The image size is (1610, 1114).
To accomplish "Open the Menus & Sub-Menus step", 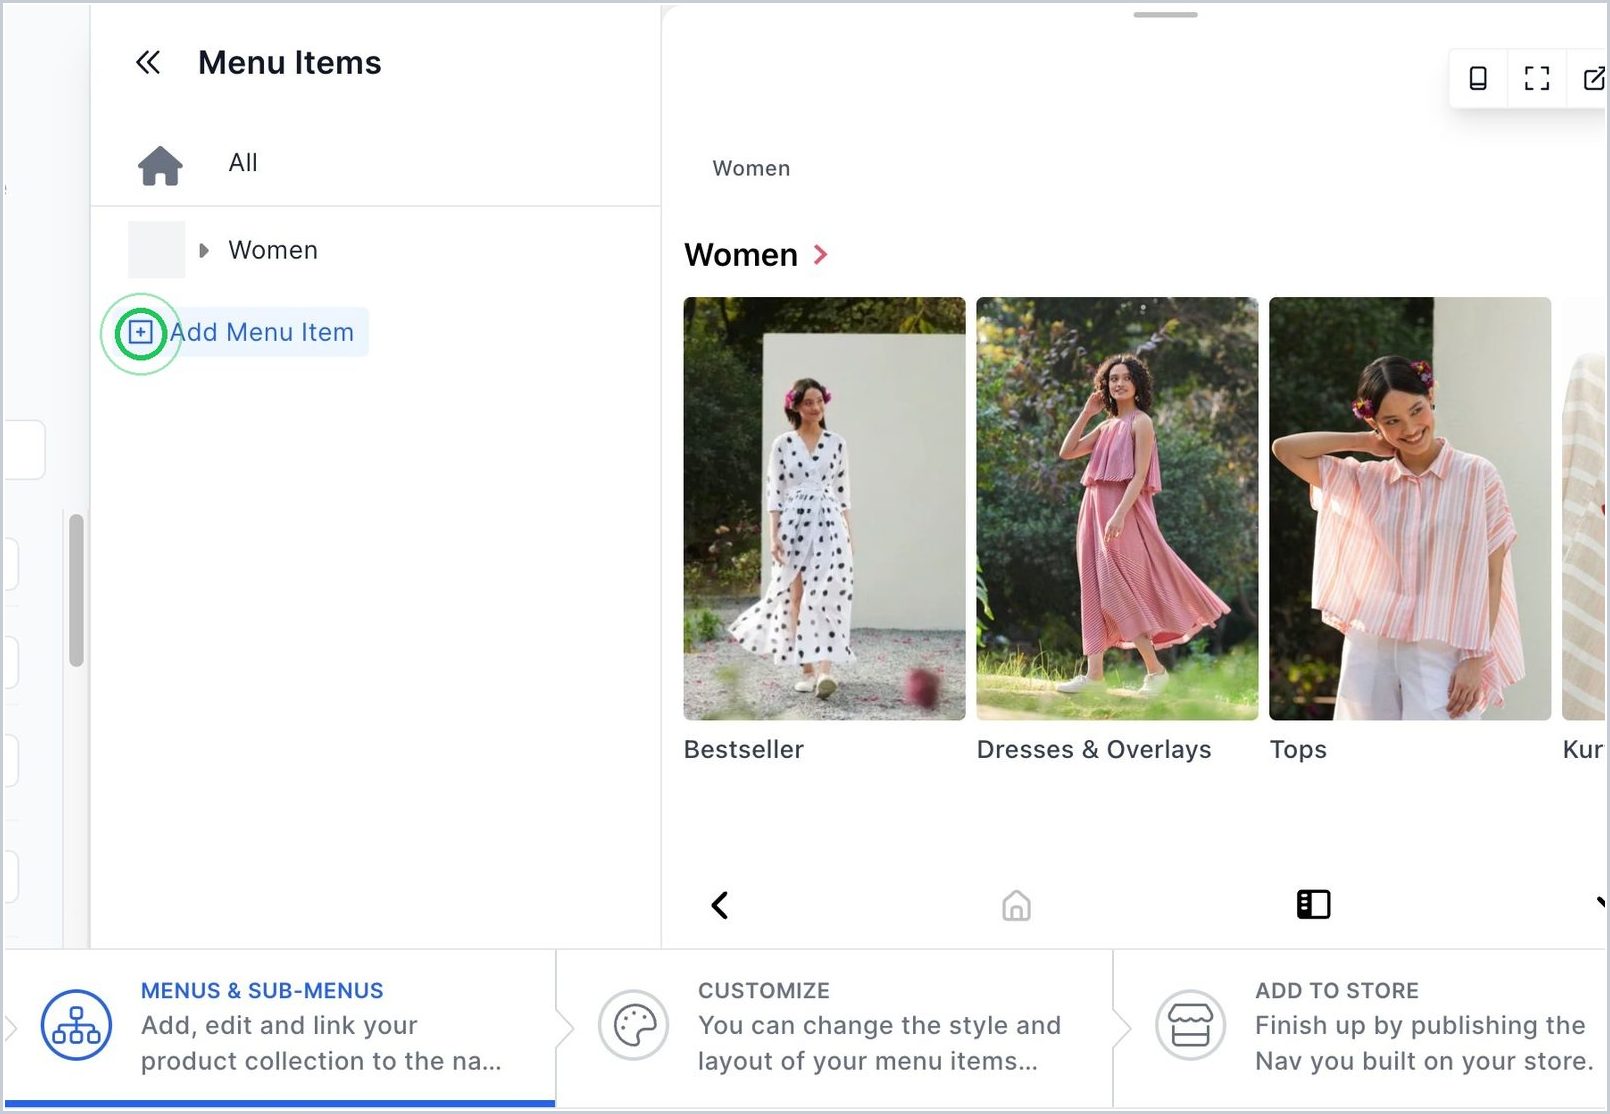I will 280,1028.
